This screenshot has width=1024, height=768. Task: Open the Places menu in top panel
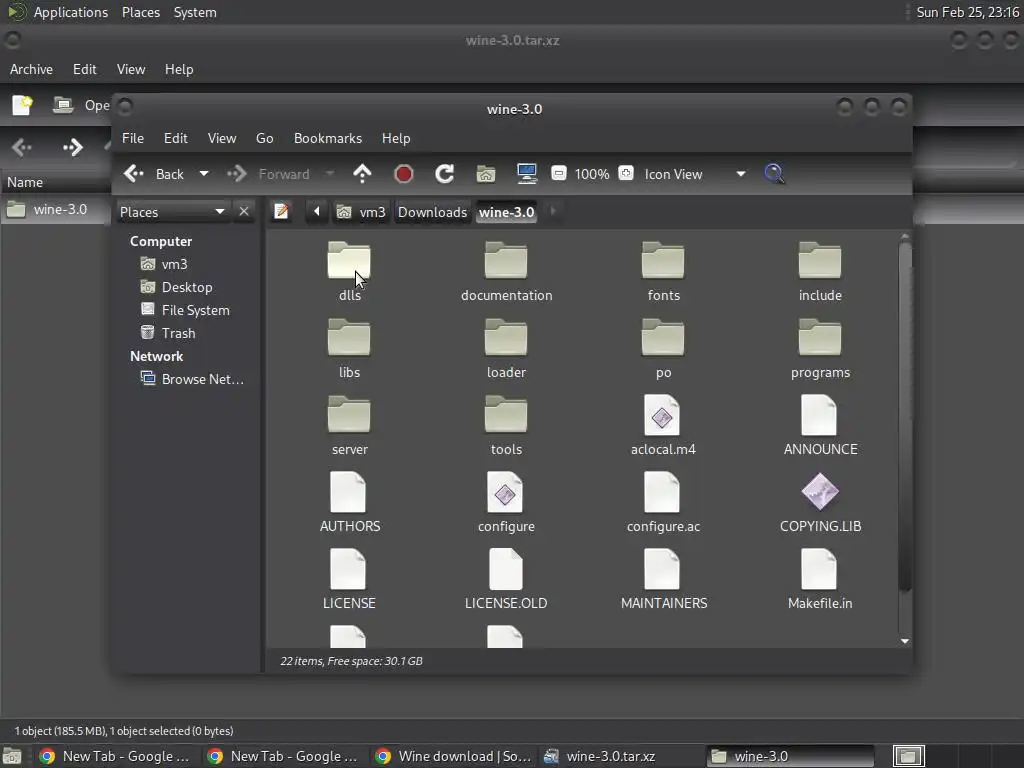coord(141,12)
